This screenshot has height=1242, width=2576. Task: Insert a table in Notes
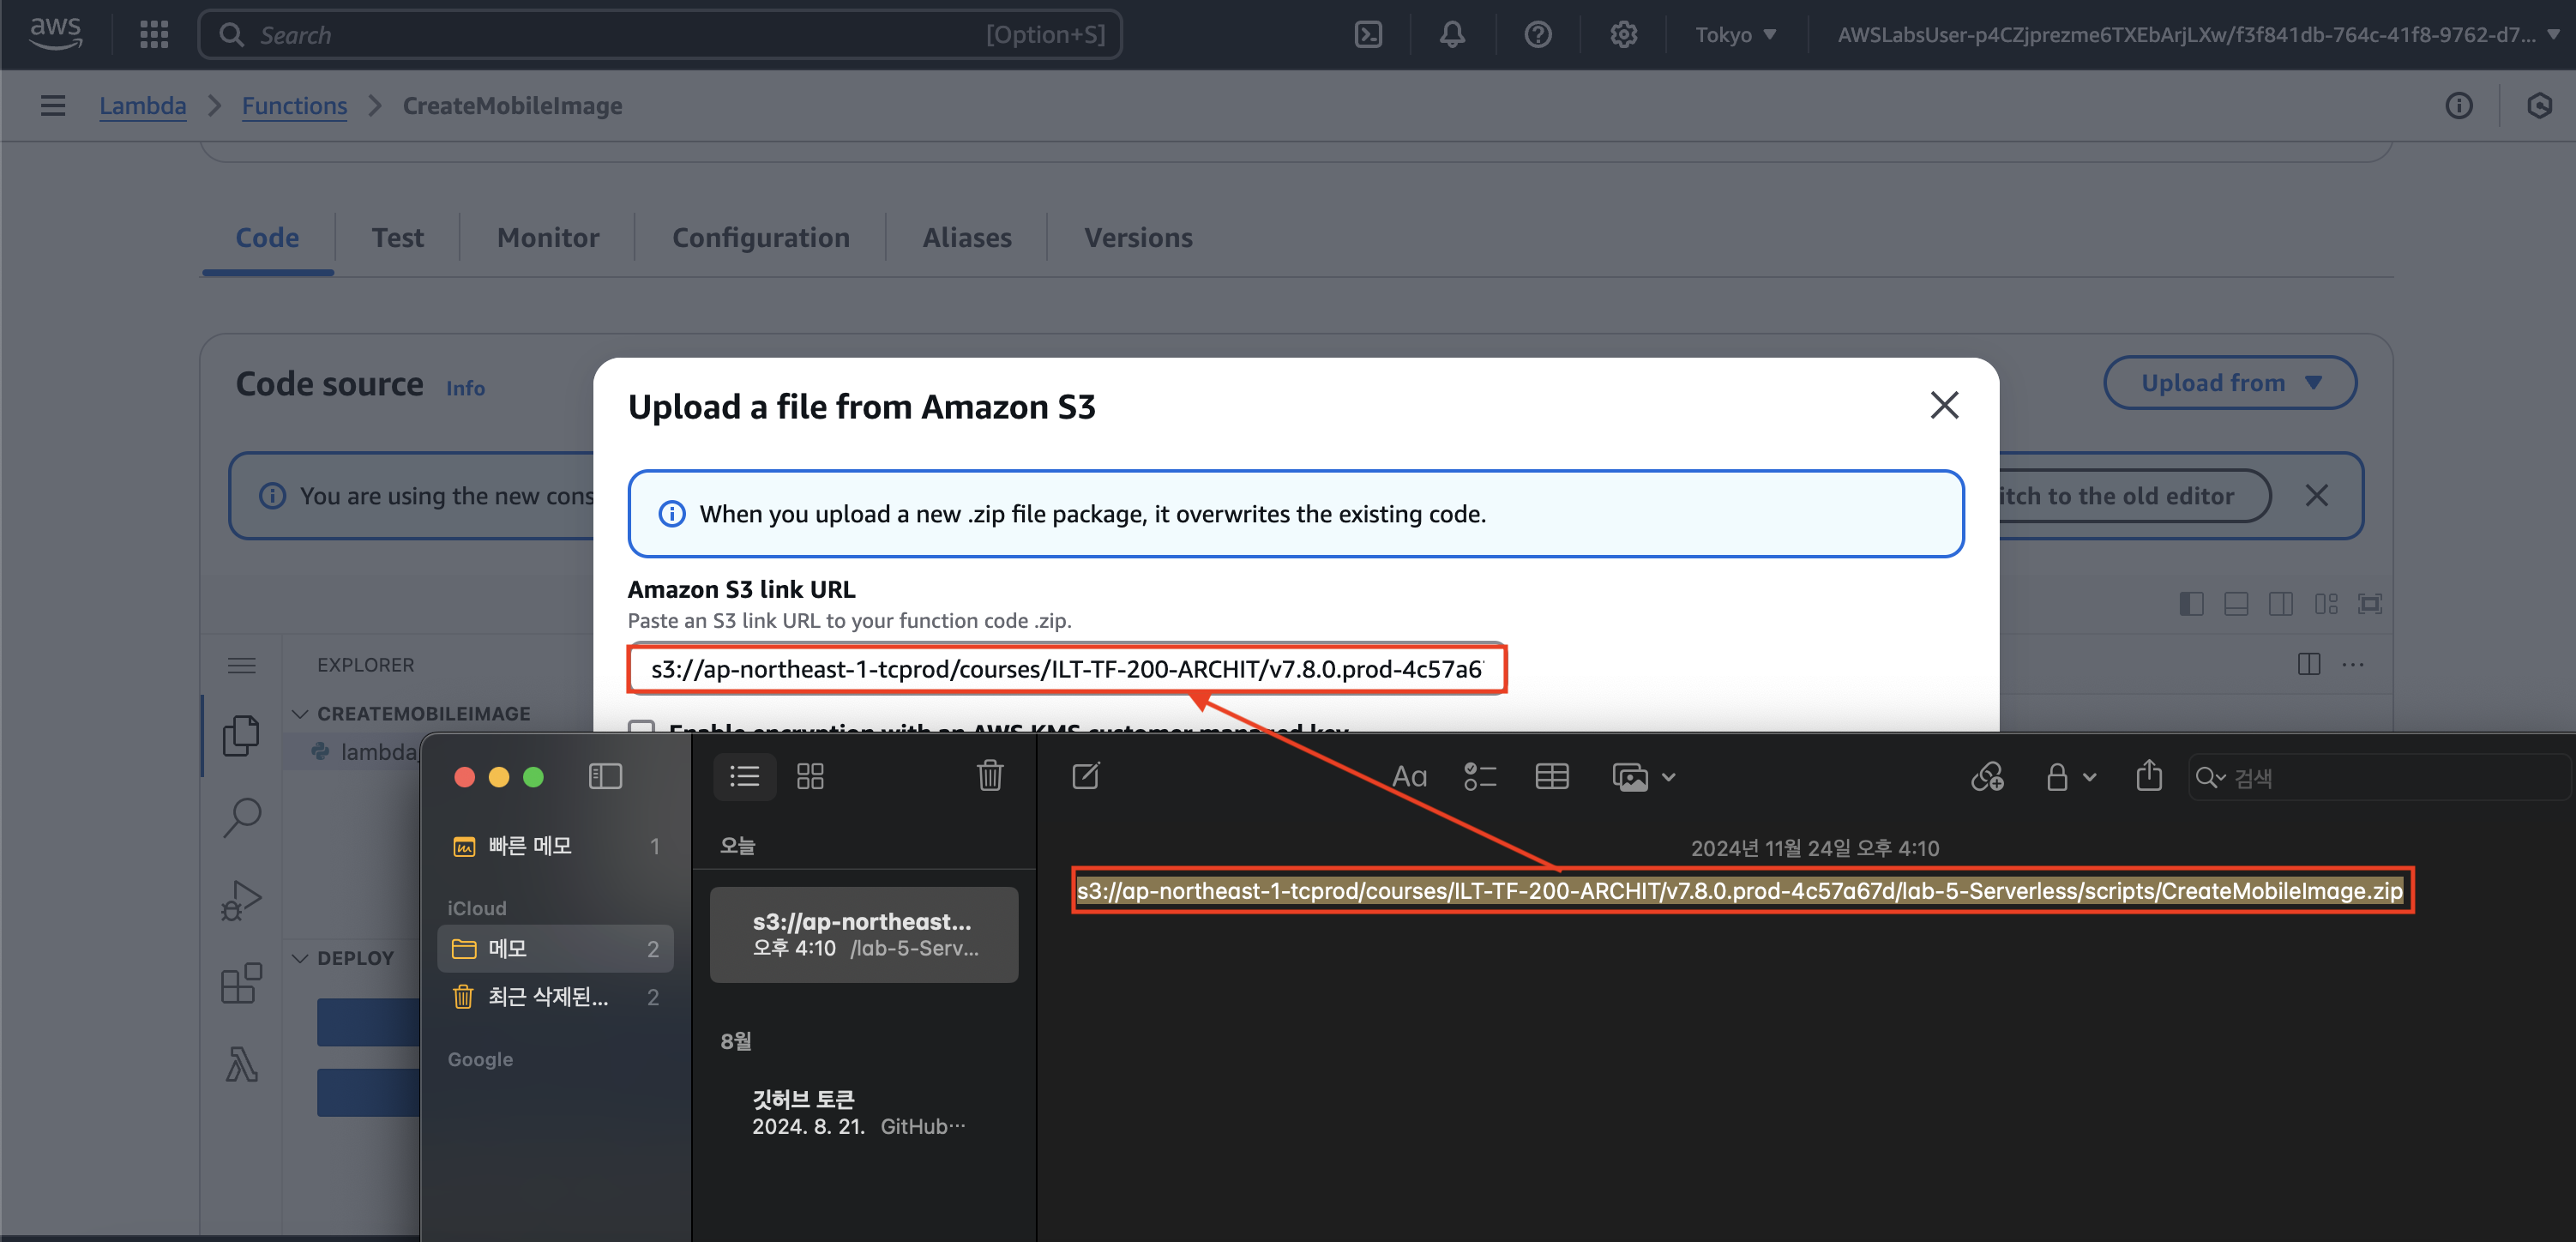pyautogui.click(x=1551, y=777)
